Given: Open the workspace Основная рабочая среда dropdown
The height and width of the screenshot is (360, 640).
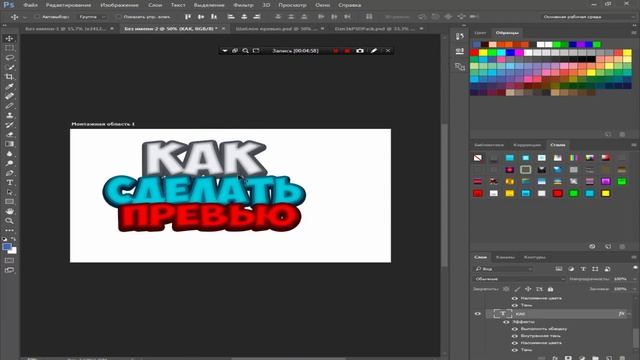Looking at the screenshot, I should point(588,17).
